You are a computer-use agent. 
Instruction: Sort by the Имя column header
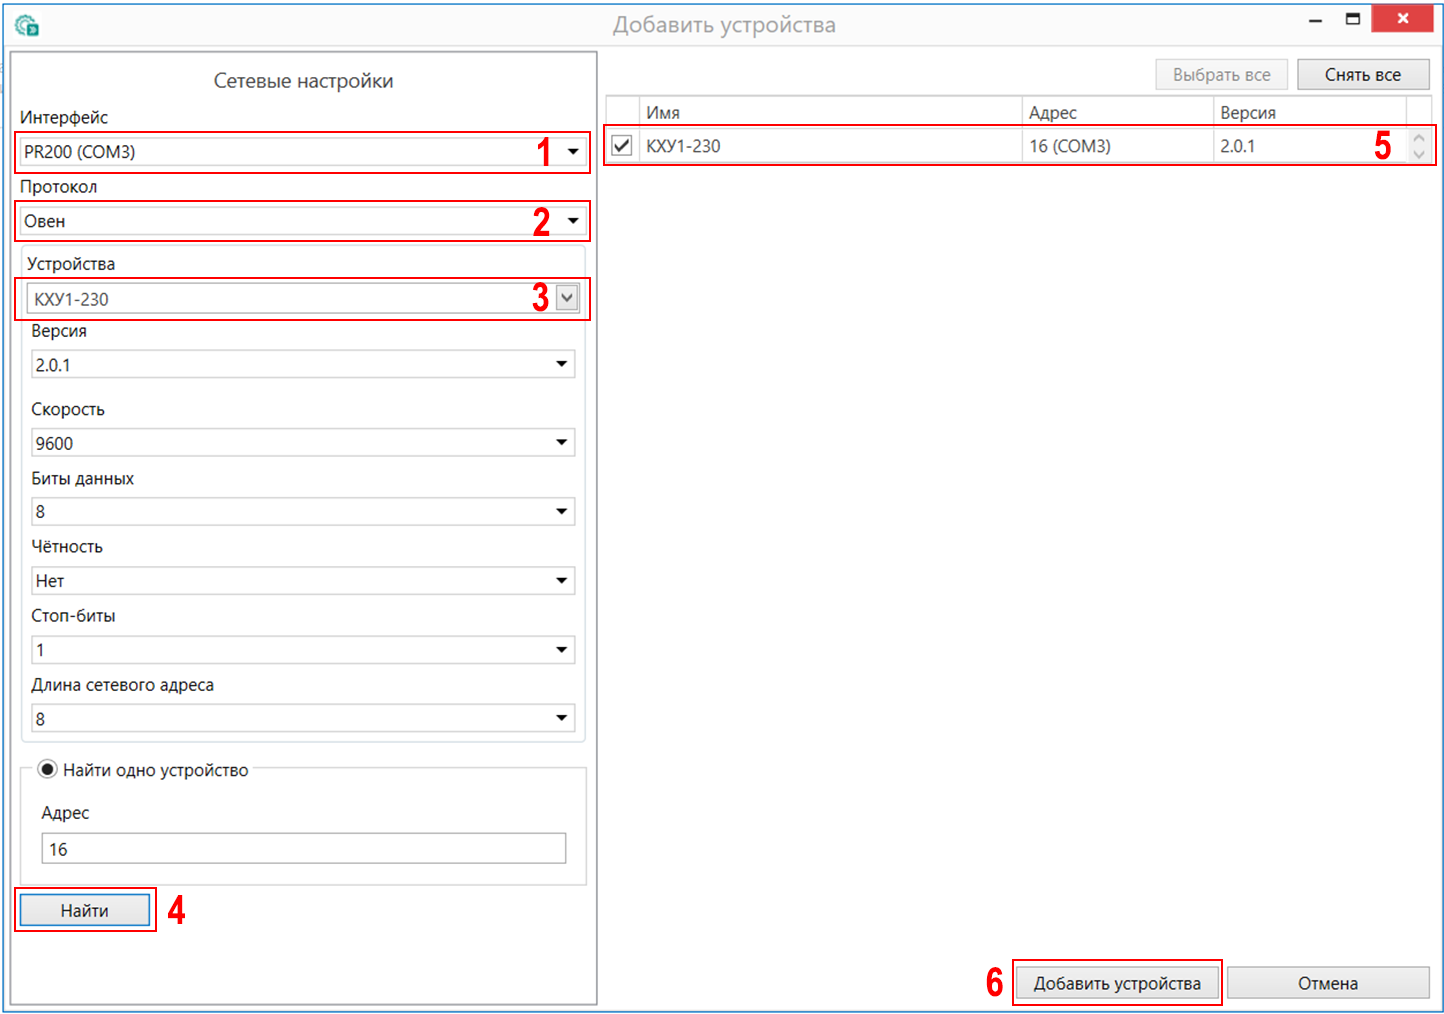click(x=830, y=112)
